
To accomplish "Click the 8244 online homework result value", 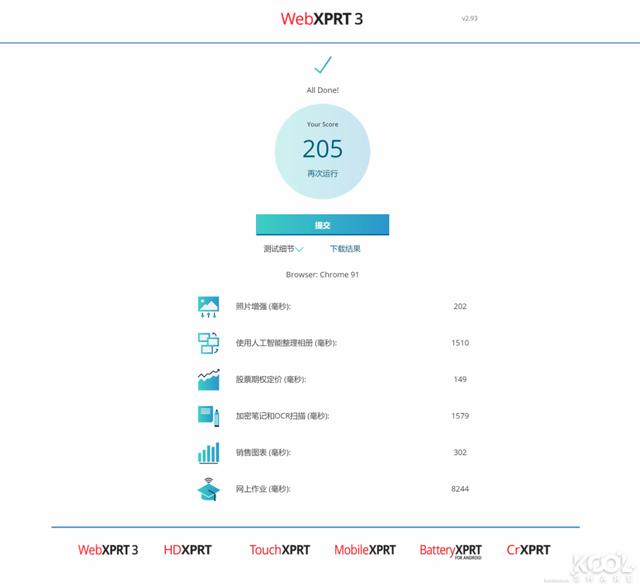I will click(460, 489).
